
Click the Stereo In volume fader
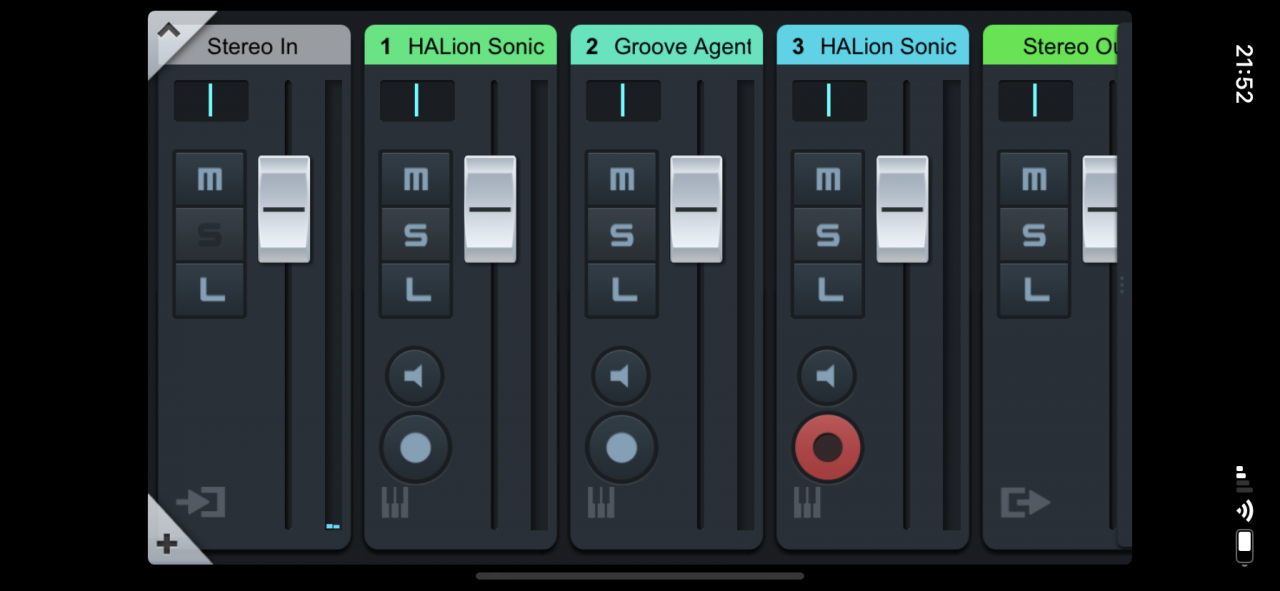284,209
